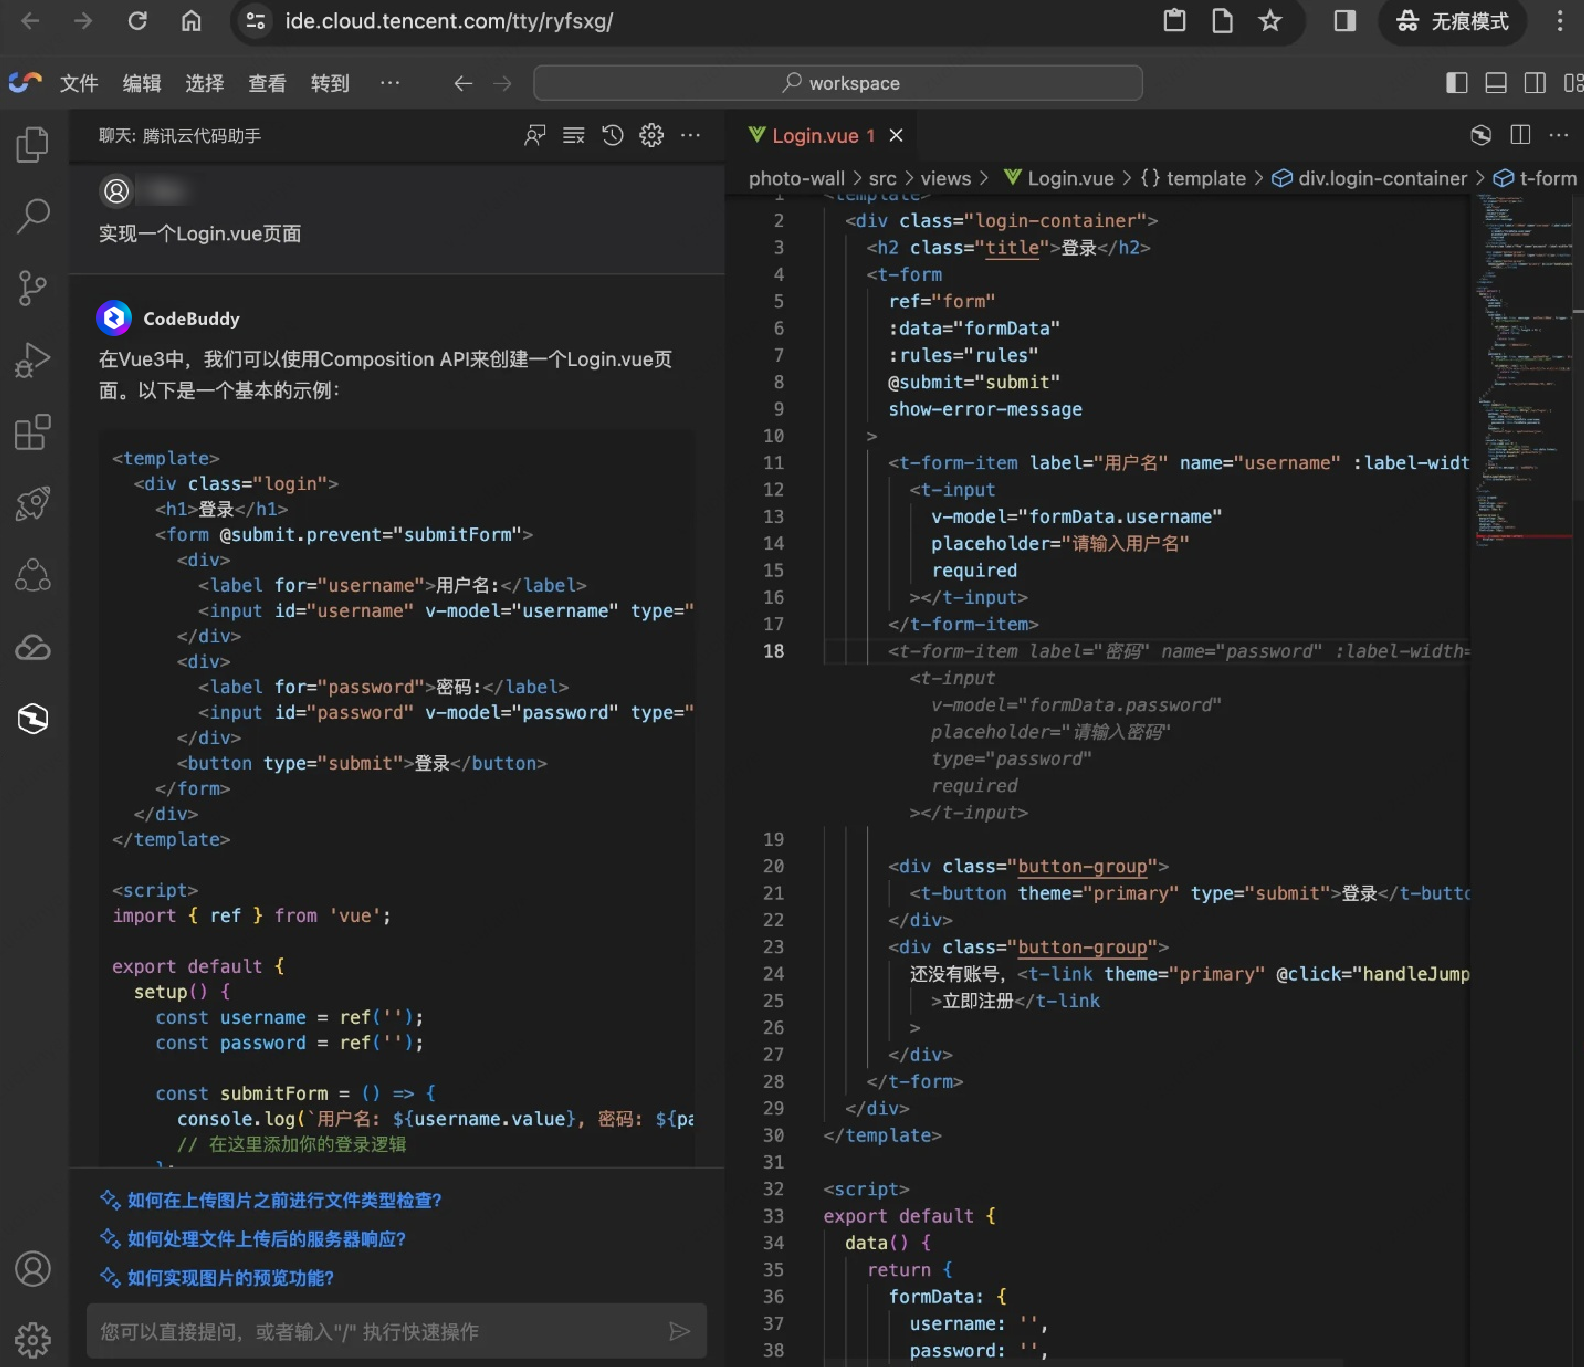Open the chat panel more actions ellipsis
Image resolution: width=1584 pixels, height=1367 pixels.
click(x=691, y=135)
